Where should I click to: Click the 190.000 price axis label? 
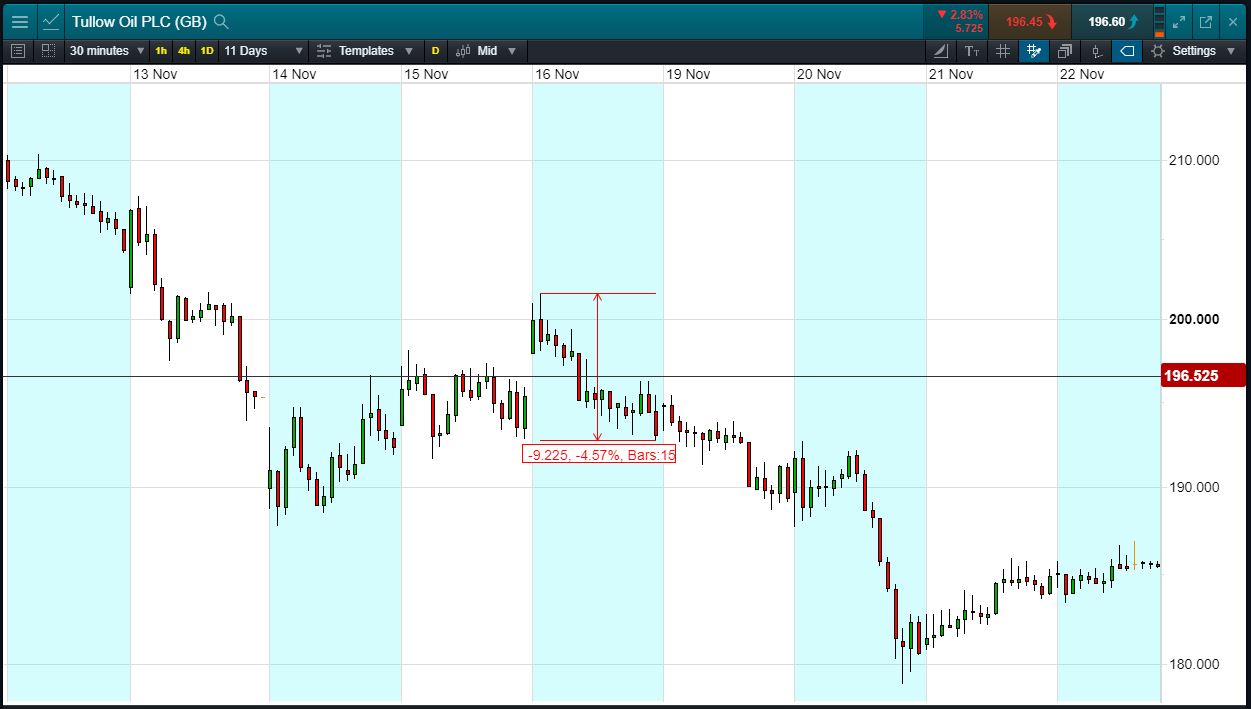pyautogui.click(x=1194, y=487)
